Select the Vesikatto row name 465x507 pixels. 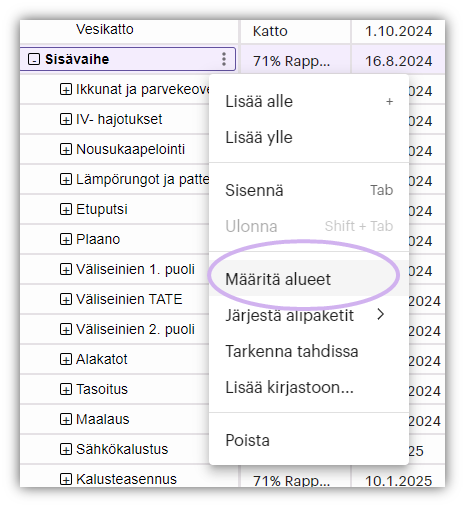click(105, 29)
